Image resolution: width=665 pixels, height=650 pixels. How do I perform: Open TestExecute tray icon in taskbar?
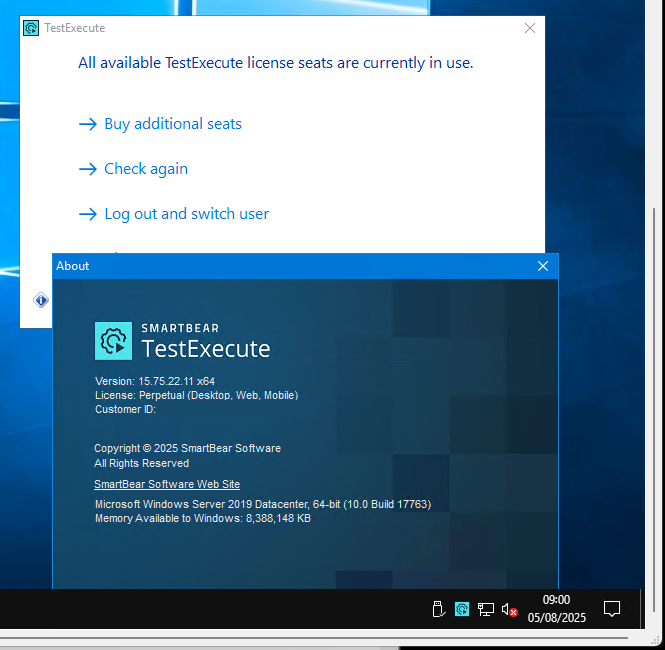(x=462, y=609)
